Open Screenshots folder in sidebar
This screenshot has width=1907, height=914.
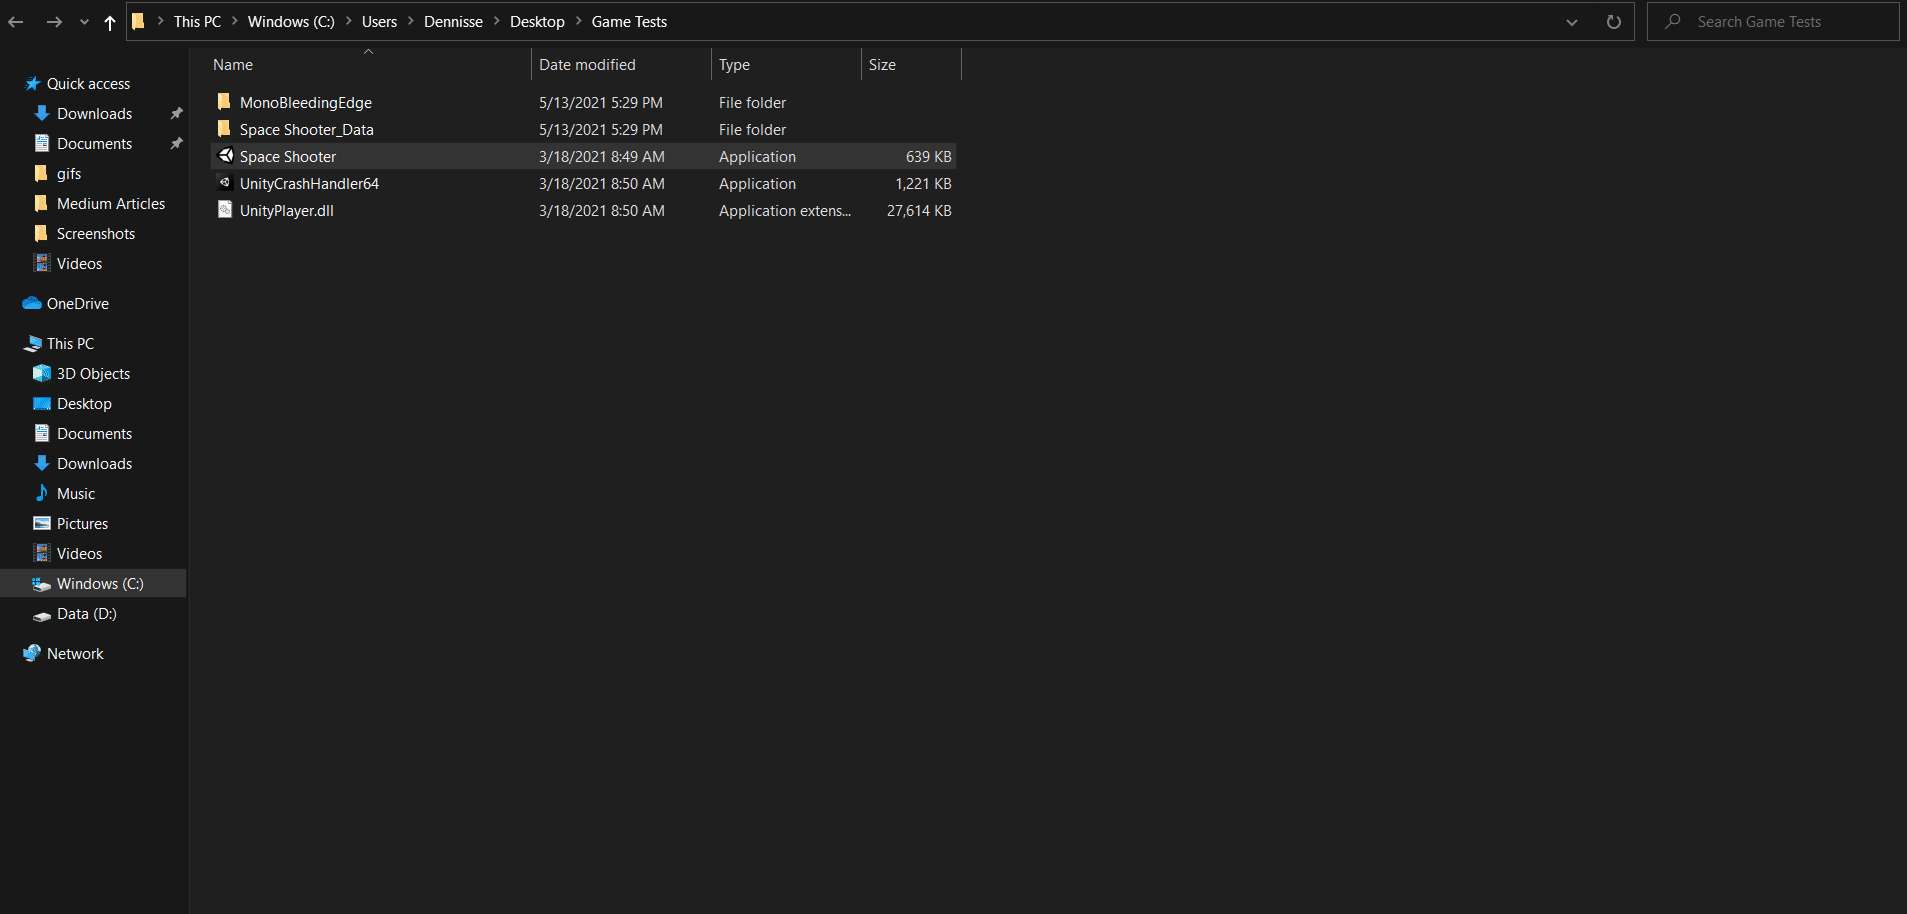coord(96,234)
